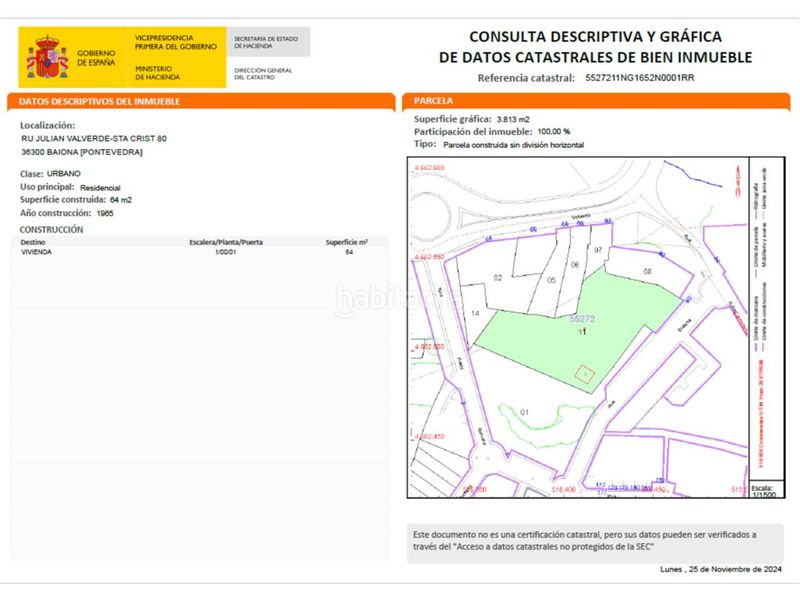Screen dimensions: 800x600
Task: Click the DATOS DESCRIPTIVOS DEL INMUEBLE header
Action: pos(99,102)
